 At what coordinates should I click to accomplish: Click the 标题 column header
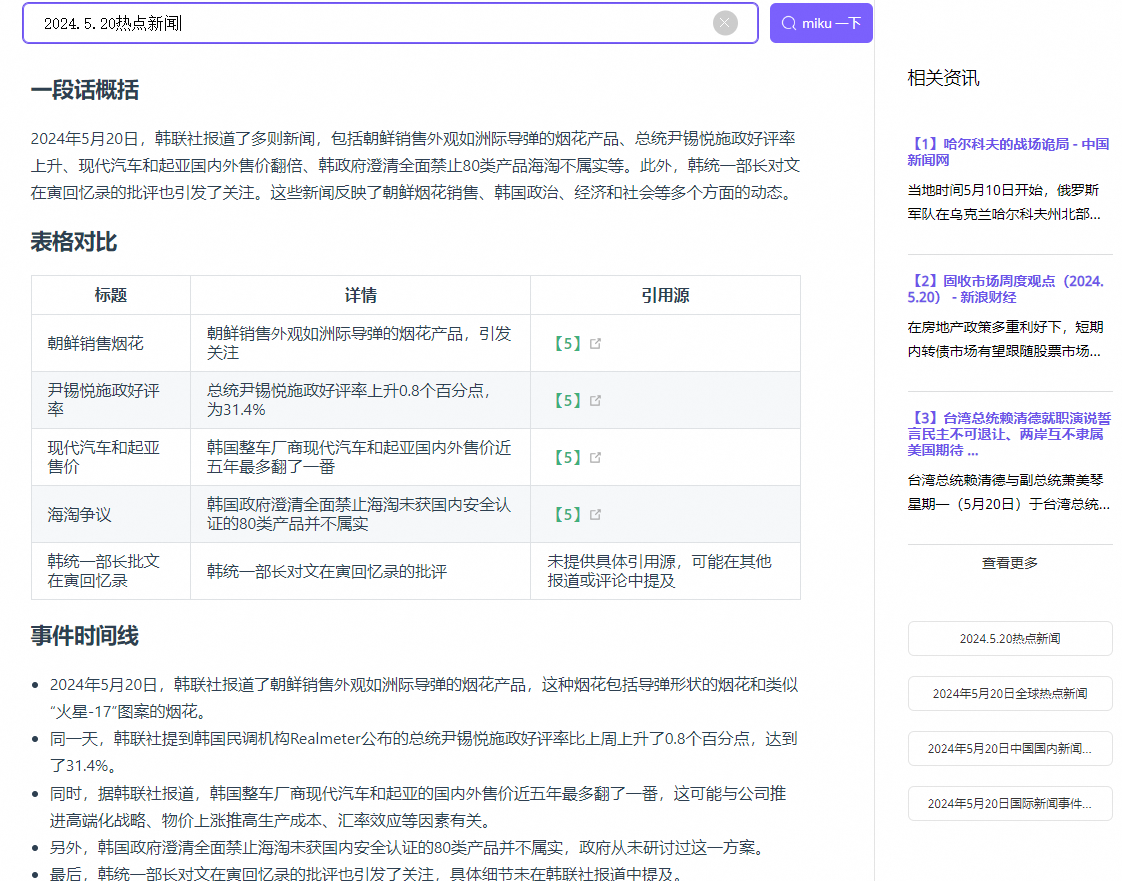[x=111, y=295]
